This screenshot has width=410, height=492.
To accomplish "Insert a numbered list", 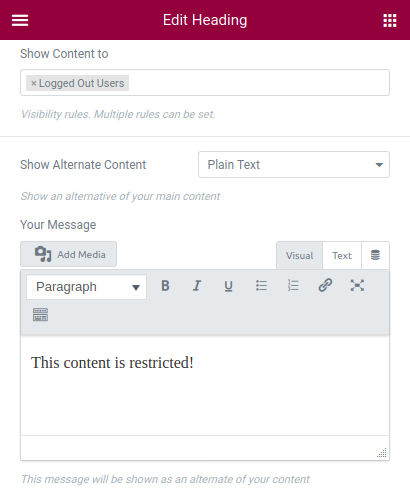I will 293,286.
